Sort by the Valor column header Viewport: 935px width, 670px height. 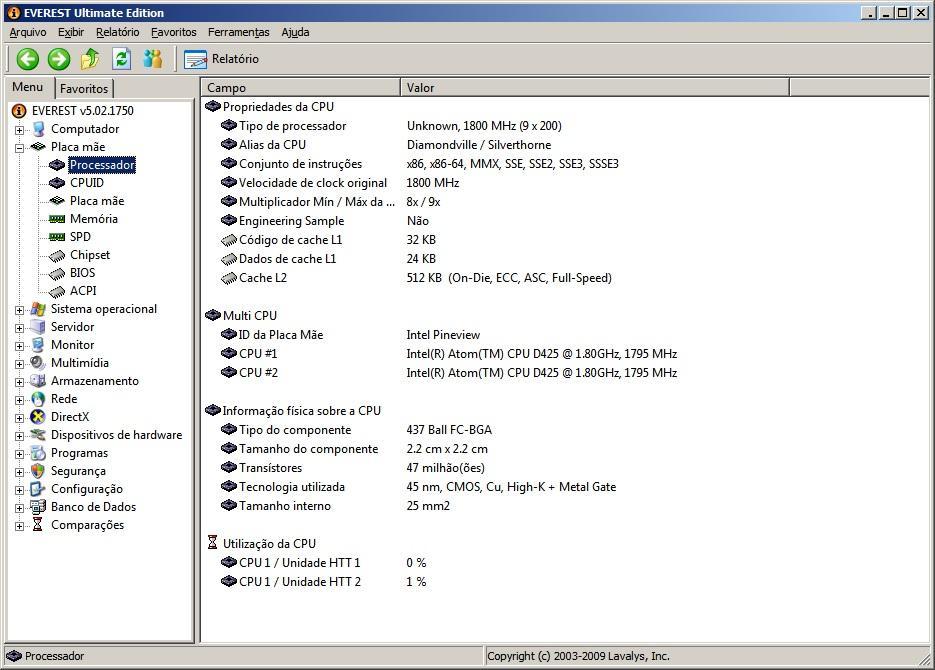coord(595,88)
